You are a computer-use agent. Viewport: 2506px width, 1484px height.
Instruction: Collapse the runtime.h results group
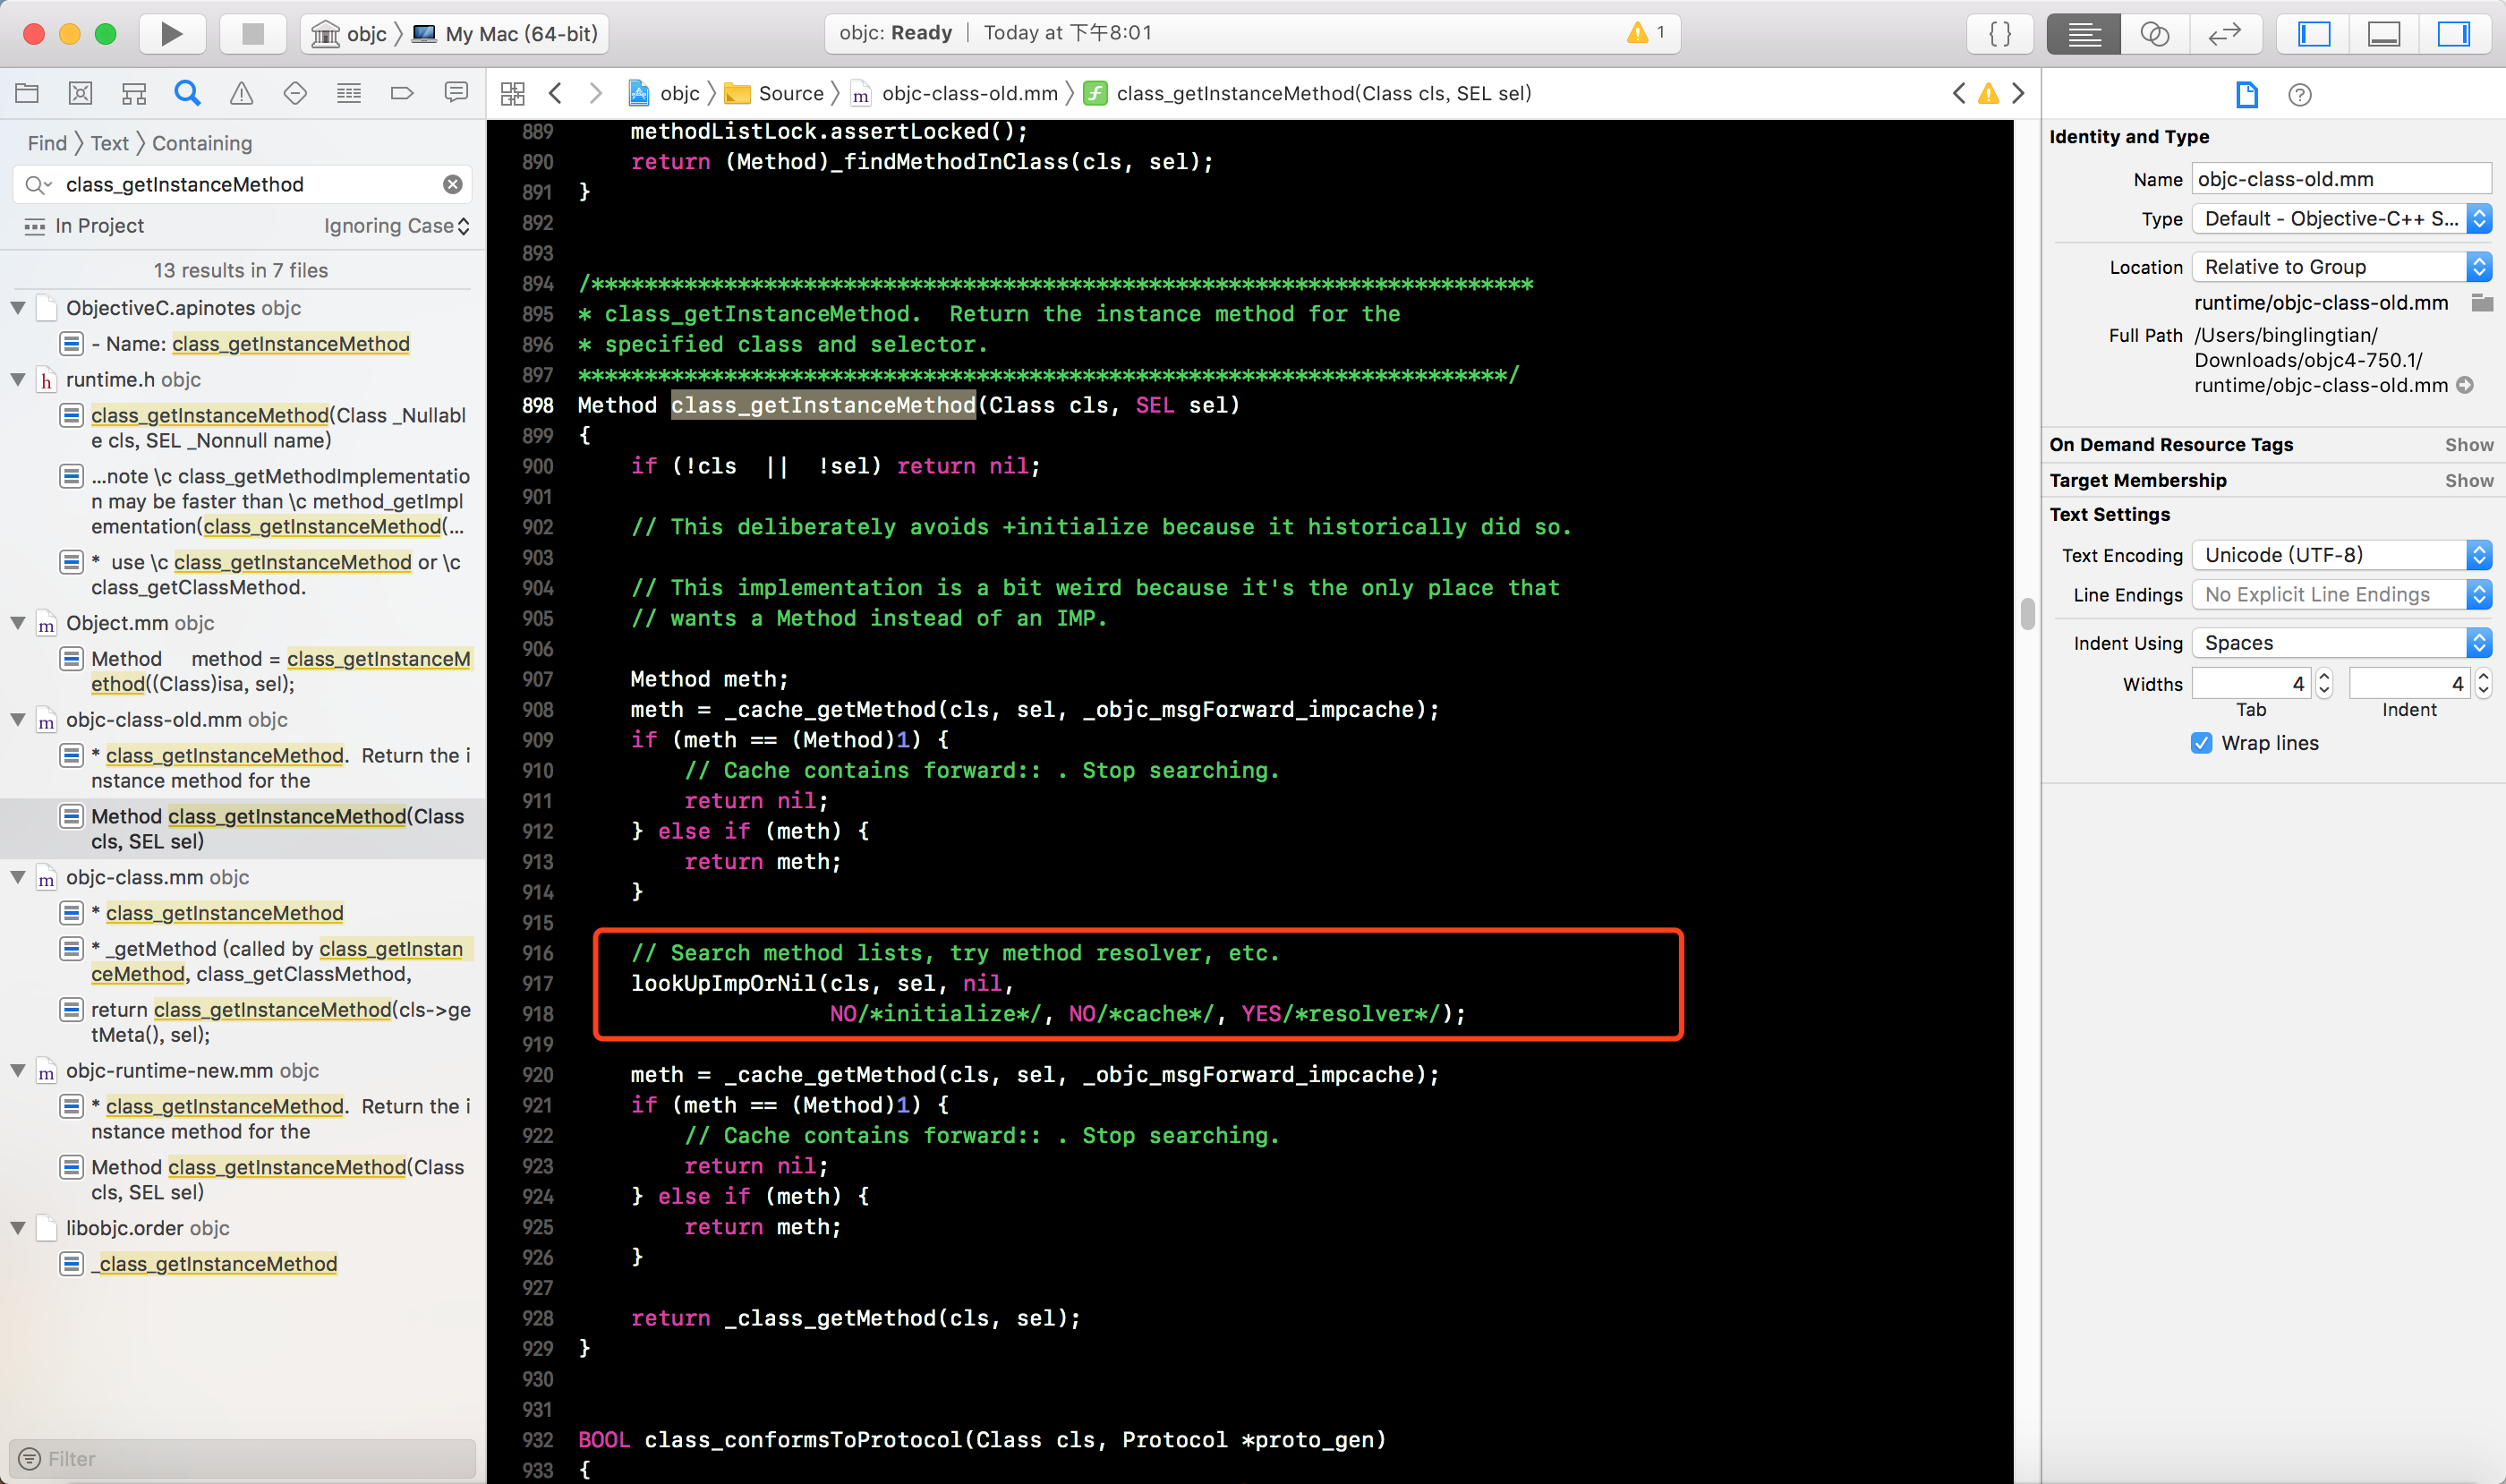pos(18,380)
